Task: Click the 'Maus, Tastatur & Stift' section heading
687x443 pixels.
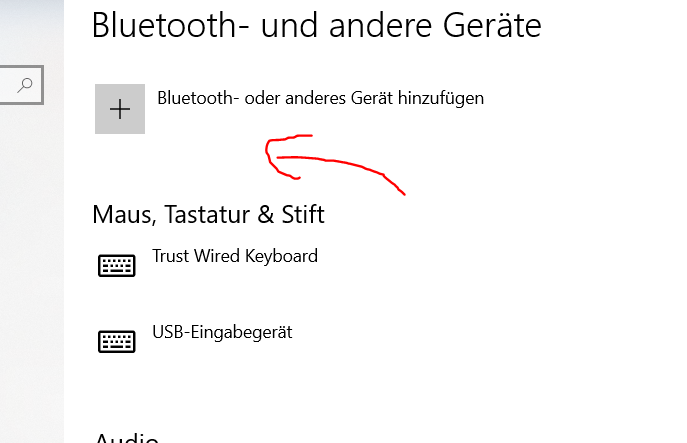Action: (208, 214)
